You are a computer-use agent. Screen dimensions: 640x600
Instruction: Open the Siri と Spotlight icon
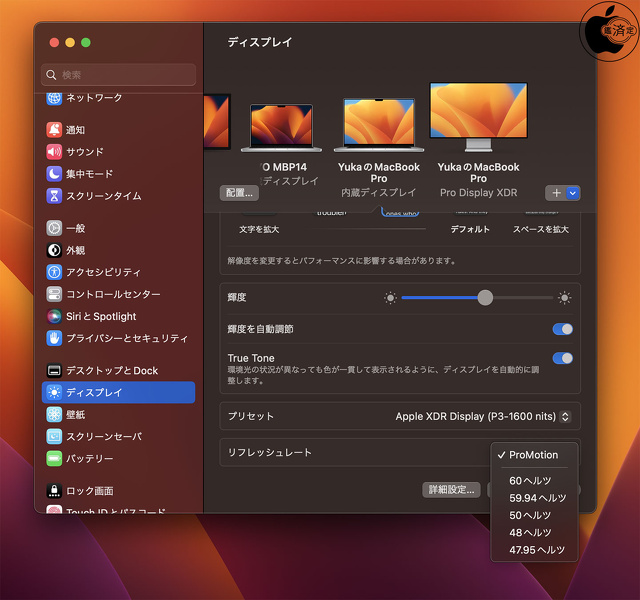click(54, 316)
